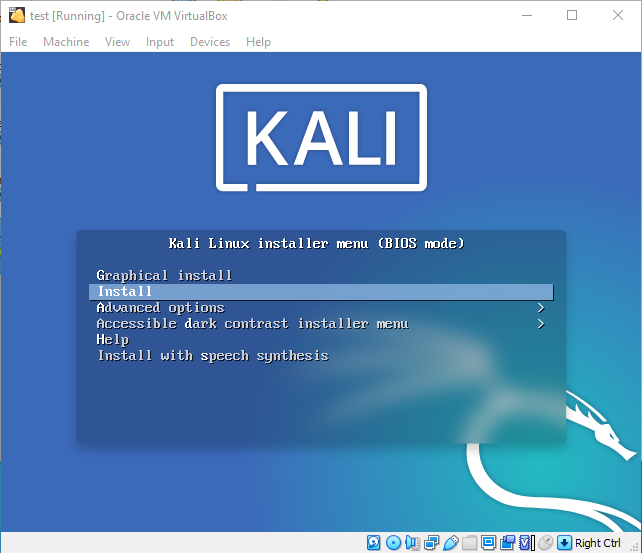Screen dimensions: 642x553
Task: Open the File menu
Action: (18, 42)
